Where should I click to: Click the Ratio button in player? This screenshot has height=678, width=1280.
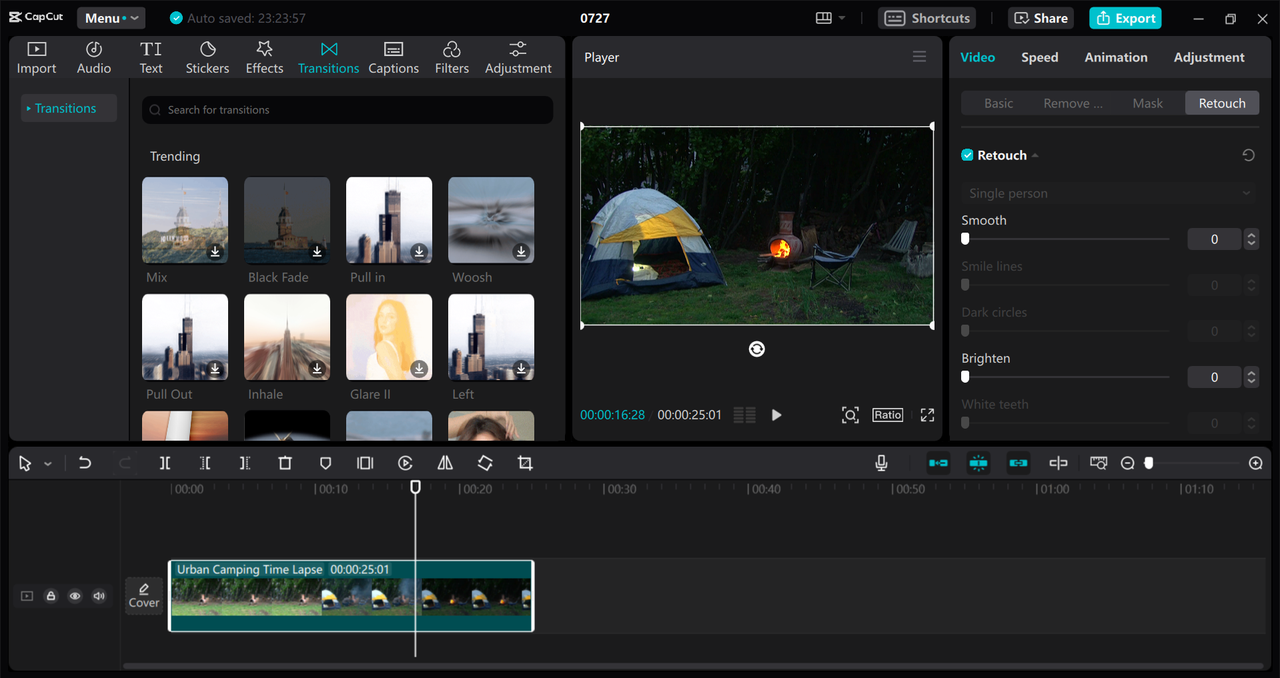point(887,415)
